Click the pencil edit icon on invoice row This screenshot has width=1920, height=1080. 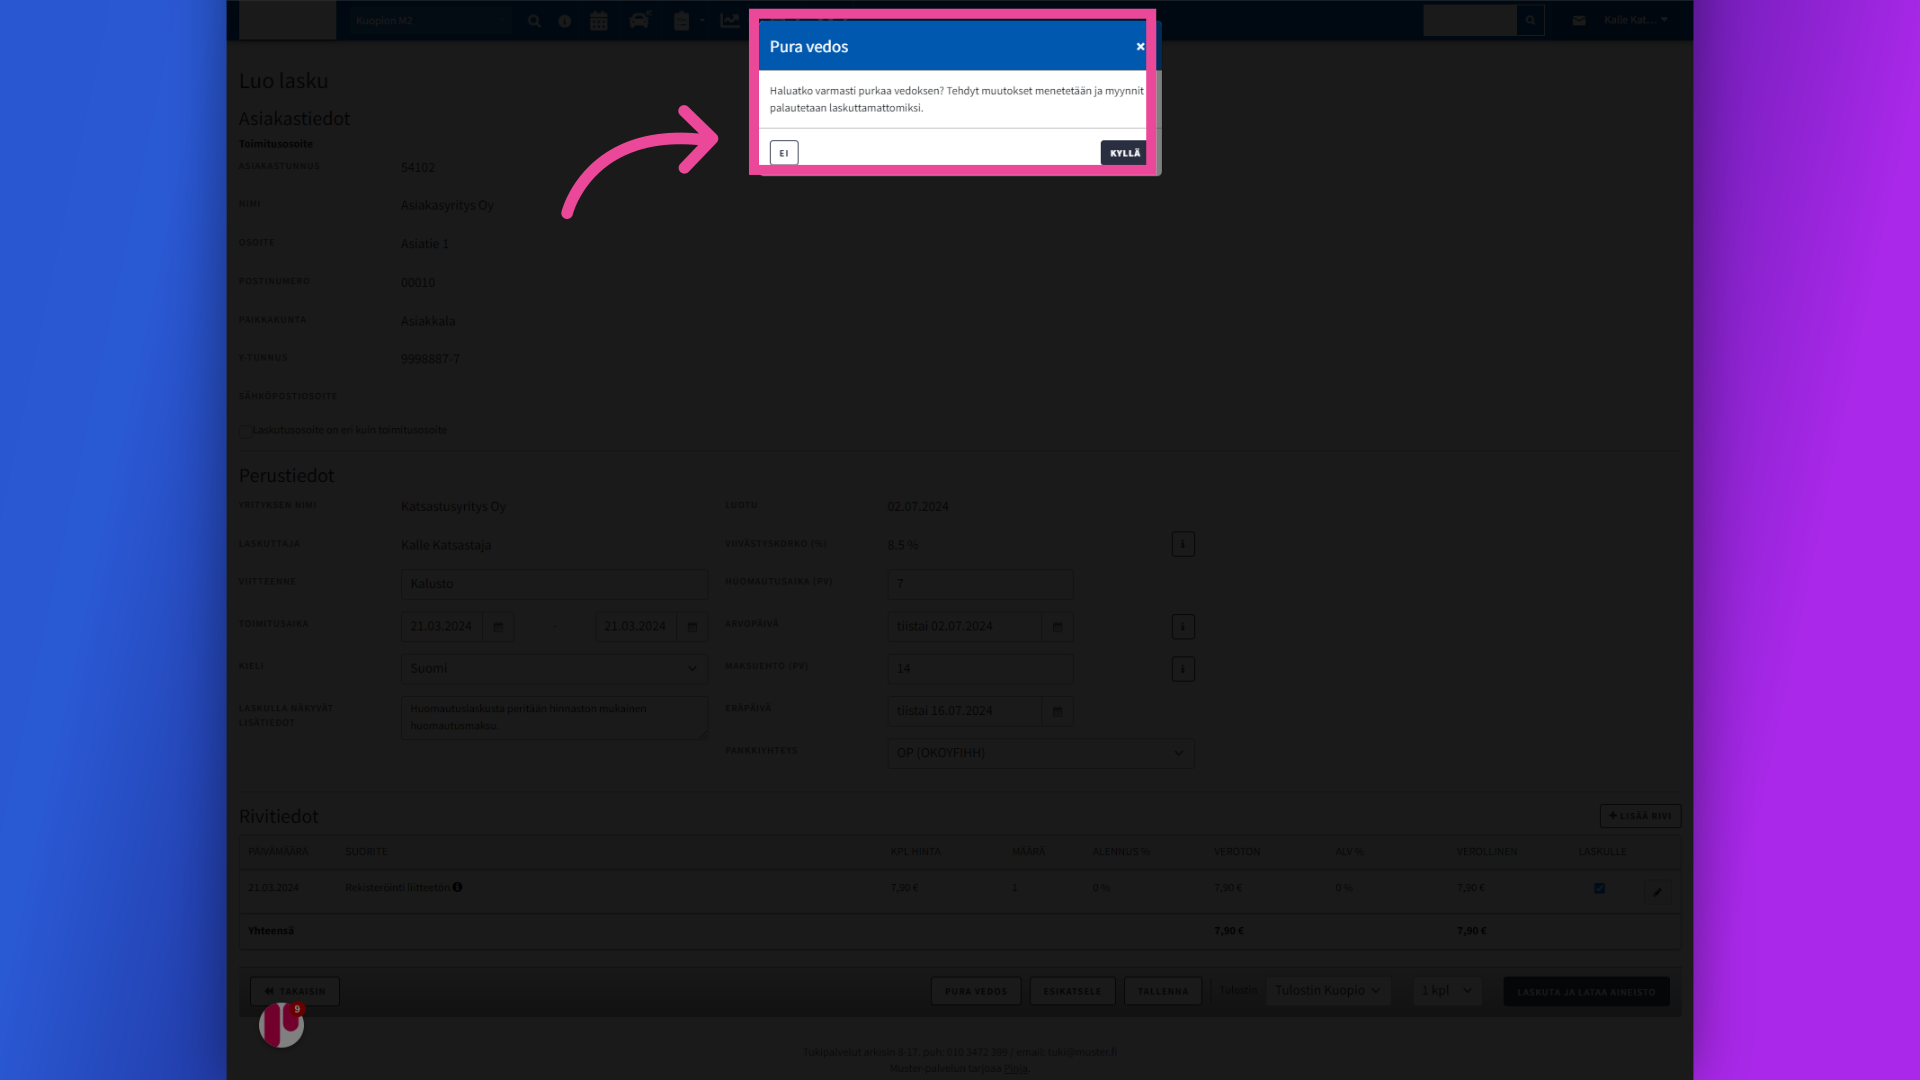click(1657, 892)
